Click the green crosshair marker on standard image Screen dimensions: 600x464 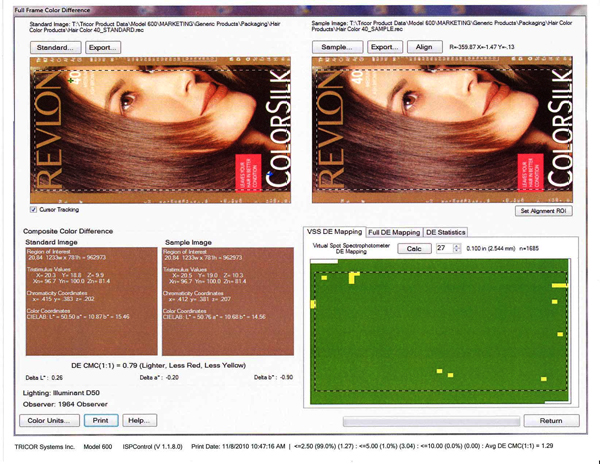coord(71,81)
